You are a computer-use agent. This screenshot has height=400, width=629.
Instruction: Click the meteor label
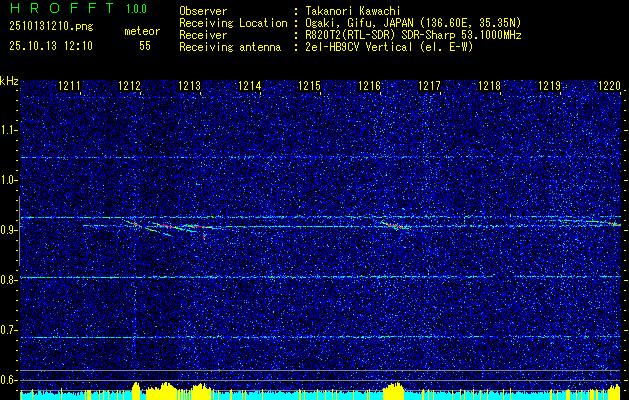point(142,32)
